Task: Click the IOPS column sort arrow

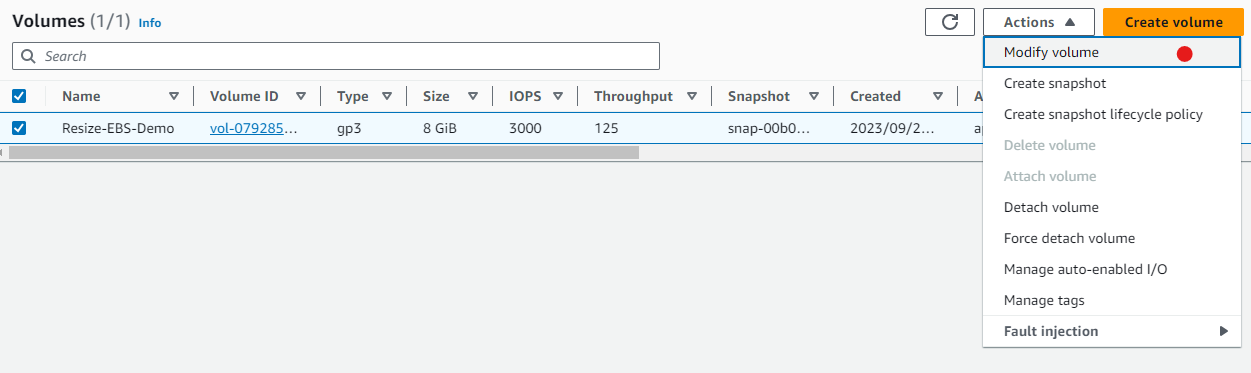Action: pos(557,97)
